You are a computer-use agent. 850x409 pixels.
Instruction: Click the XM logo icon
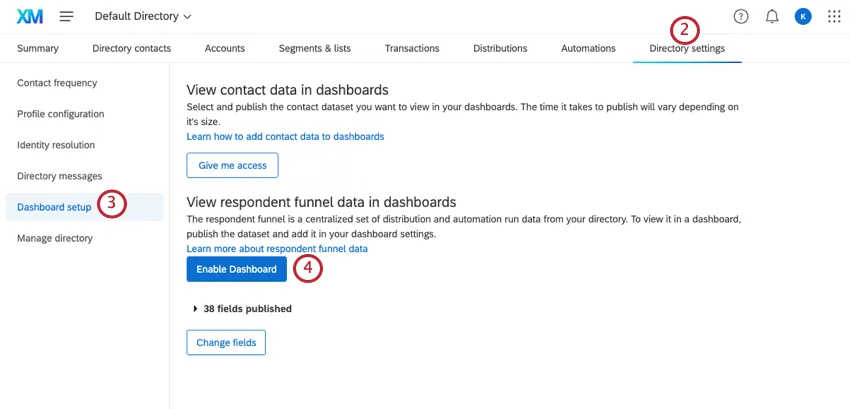(30, 17)
